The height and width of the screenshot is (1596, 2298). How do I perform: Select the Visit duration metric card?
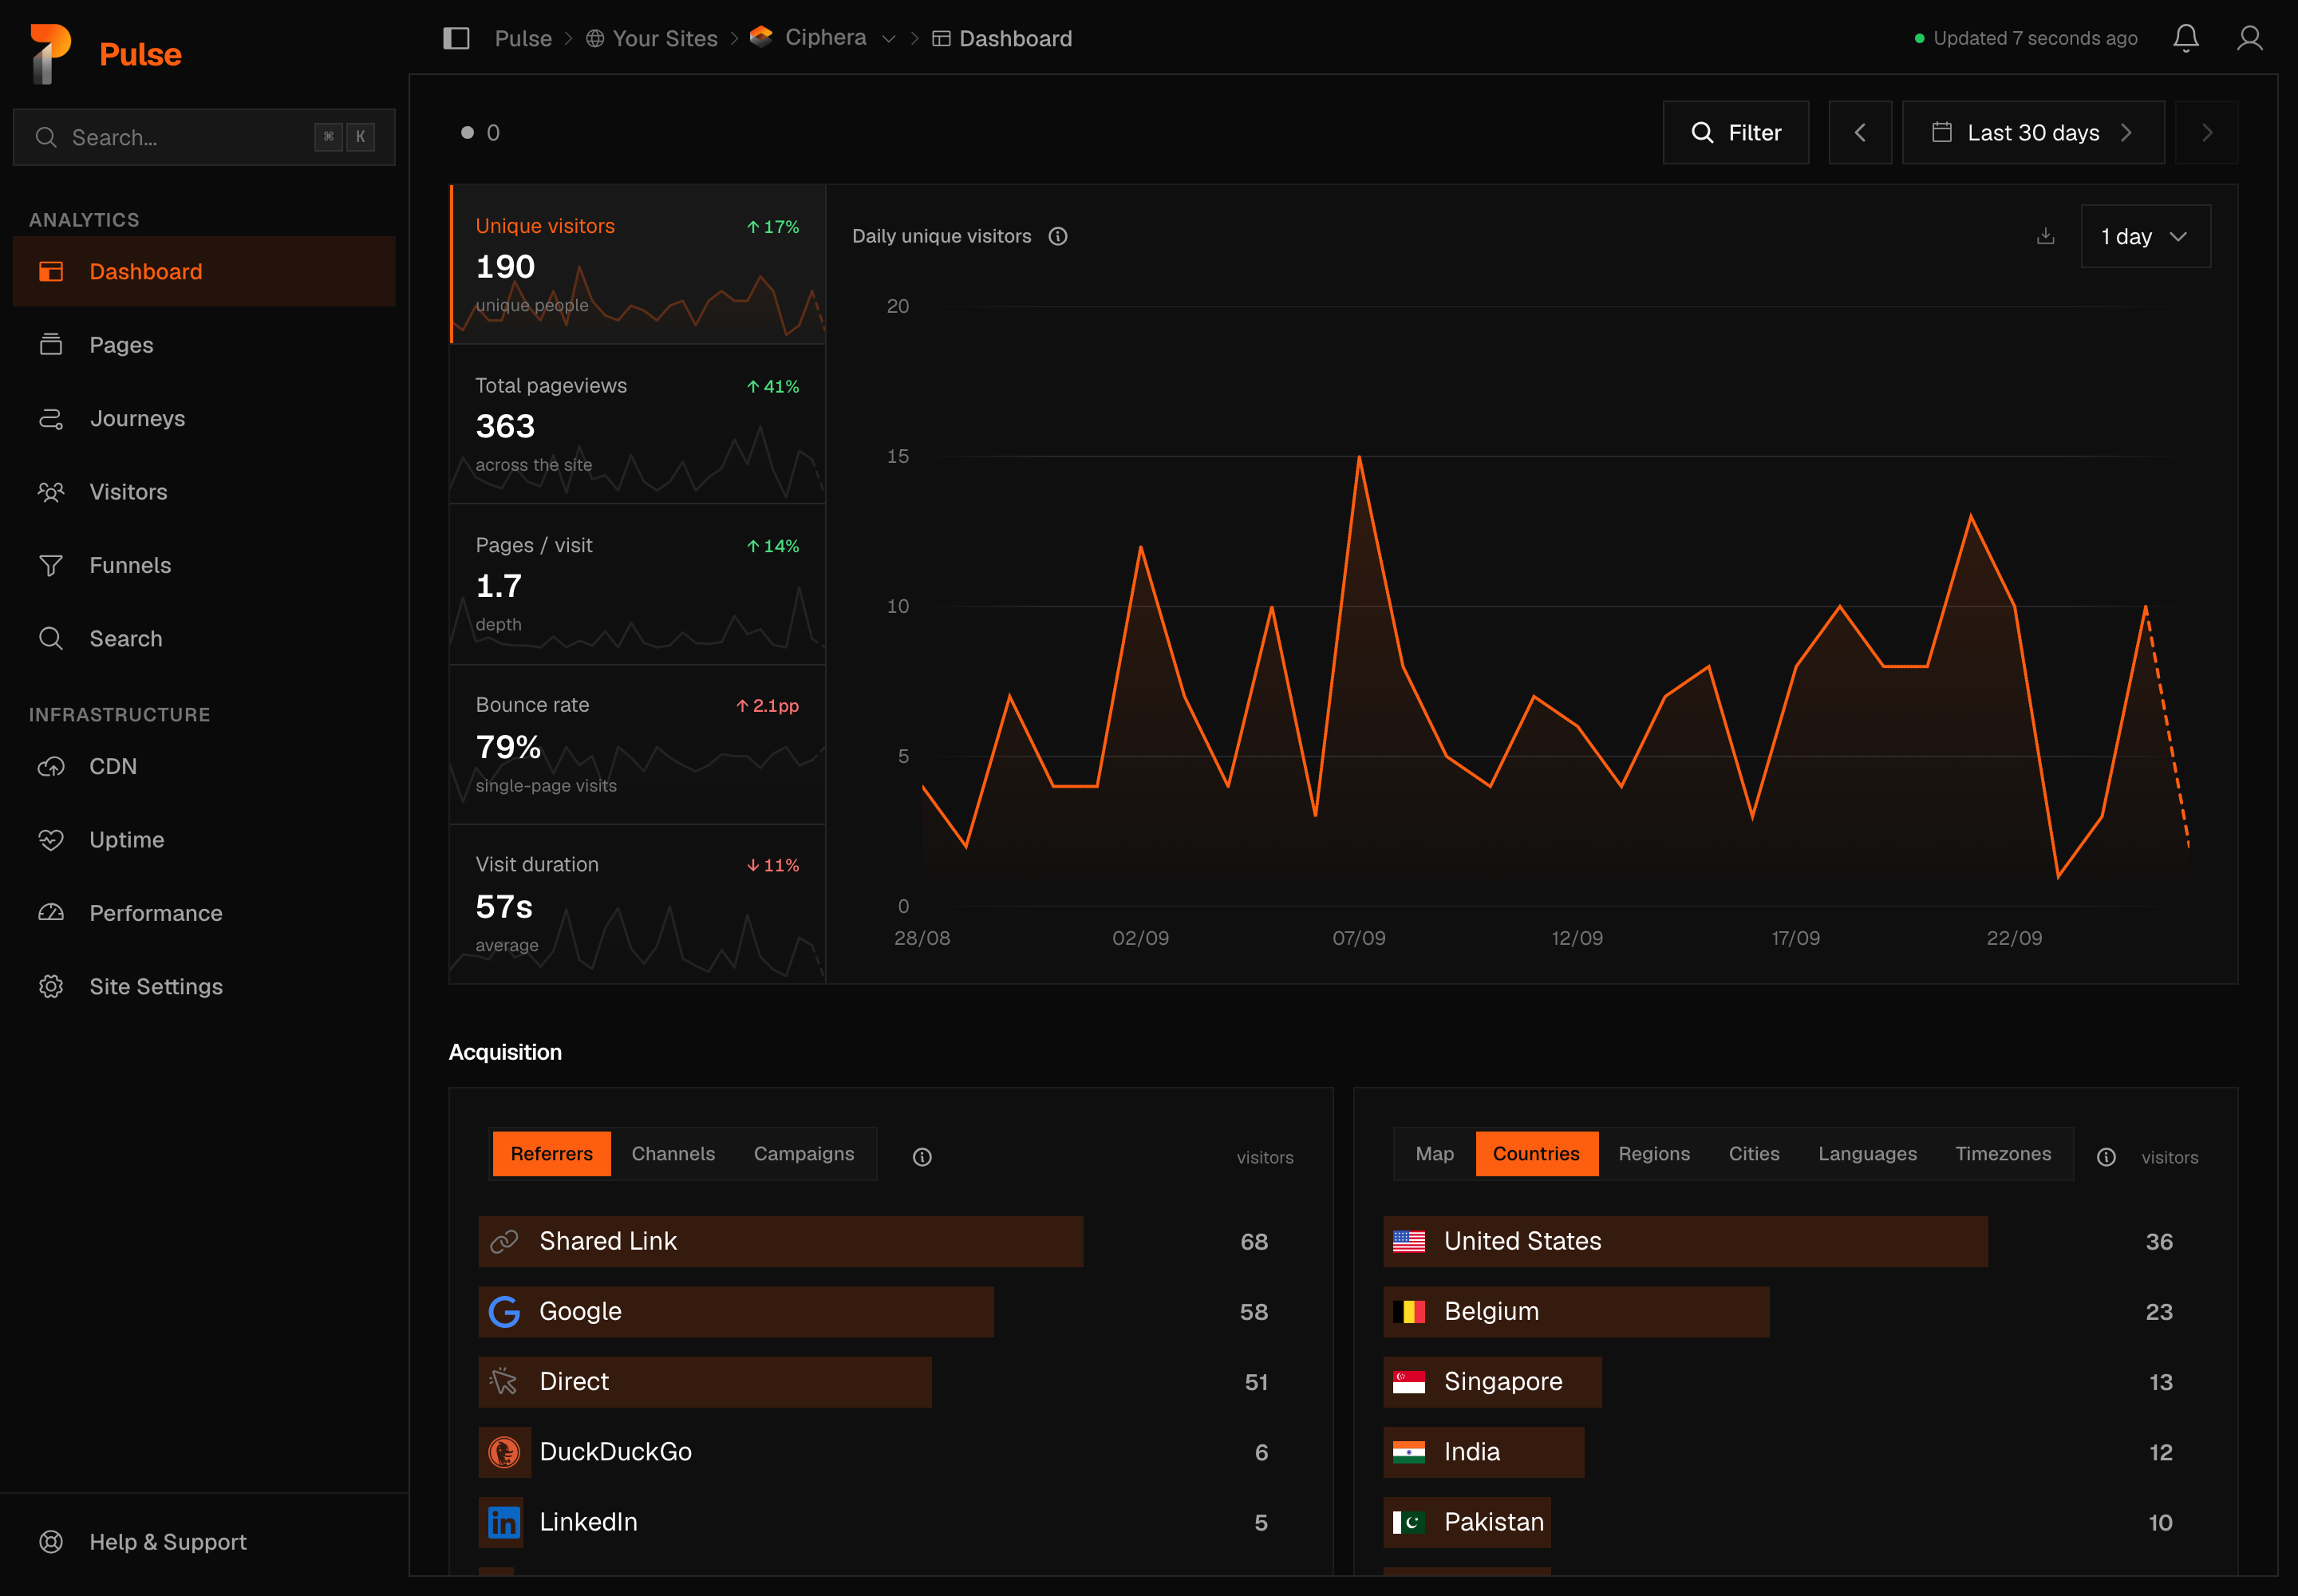[638, 904]
